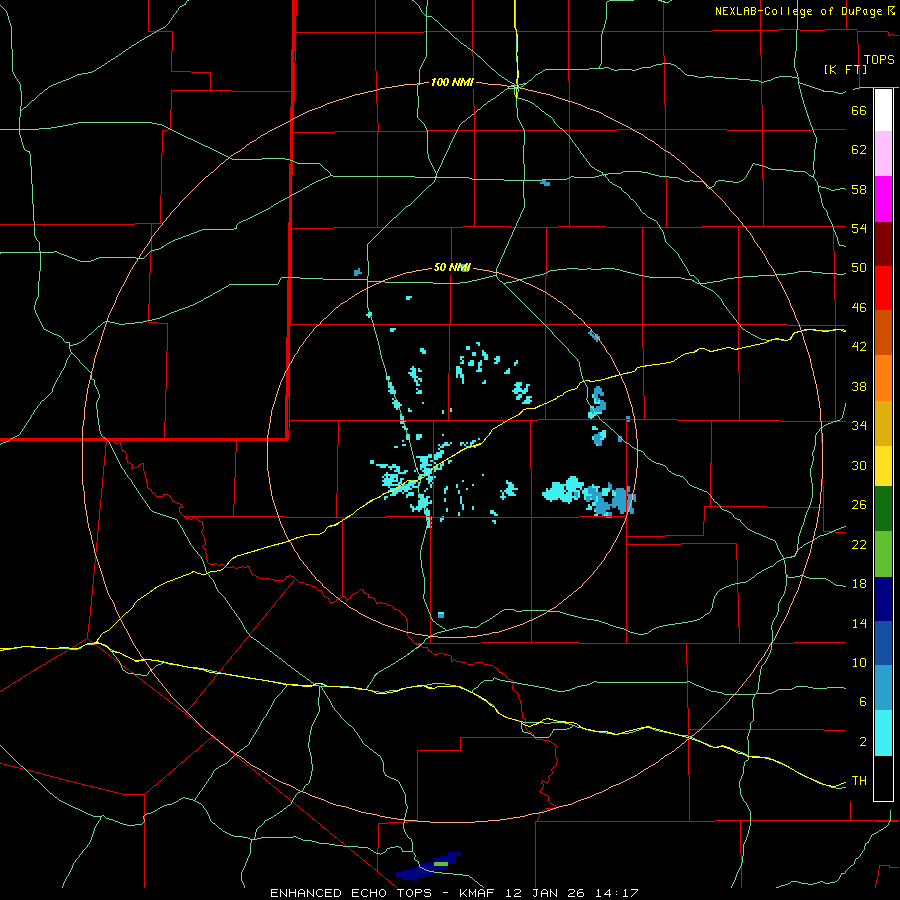Click the magenta legend swatch
Image resolution: width=900 pixels, height=900 pixels.
(883, 199)
